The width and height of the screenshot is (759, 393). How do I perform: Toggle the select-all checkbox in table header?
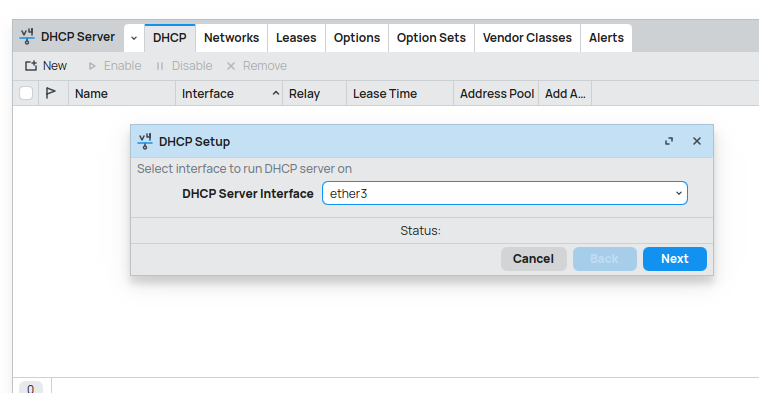26,93
